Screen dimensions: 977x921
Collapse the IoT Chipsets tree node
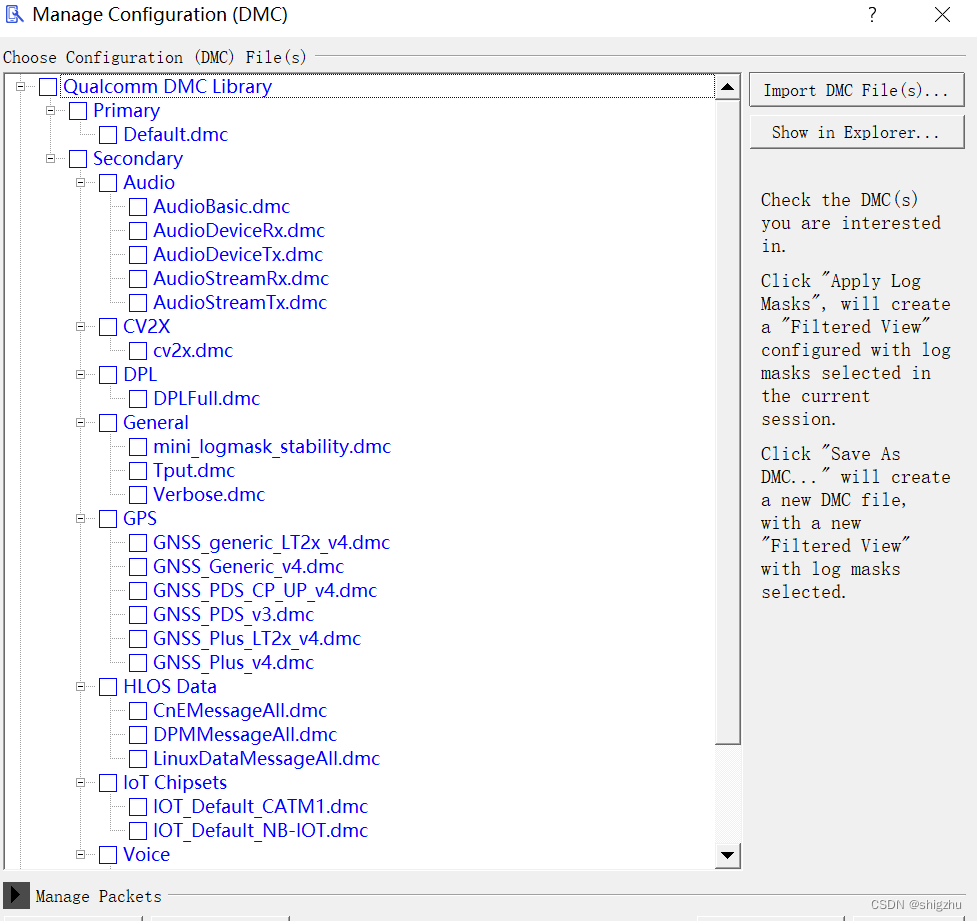tap(80, 783)
